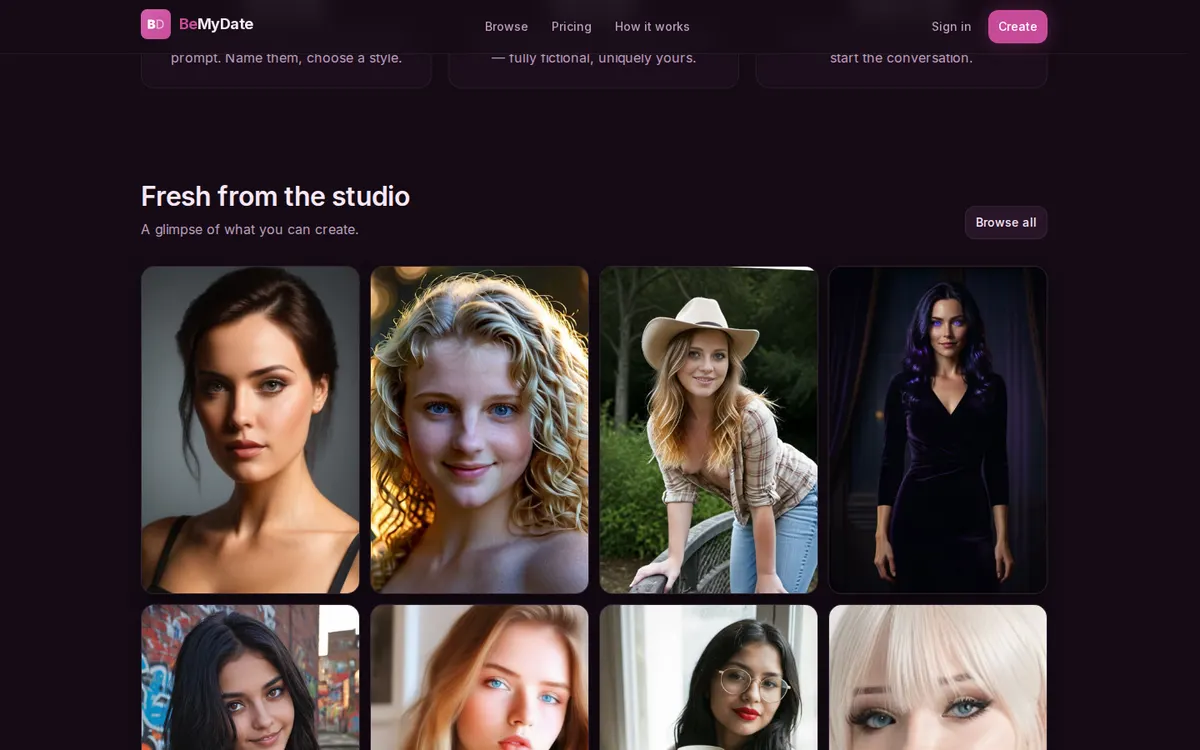Click the pink Create button
Image resolution: width=1200 pixels, height=750 pixels.
tap(1017, 26)
